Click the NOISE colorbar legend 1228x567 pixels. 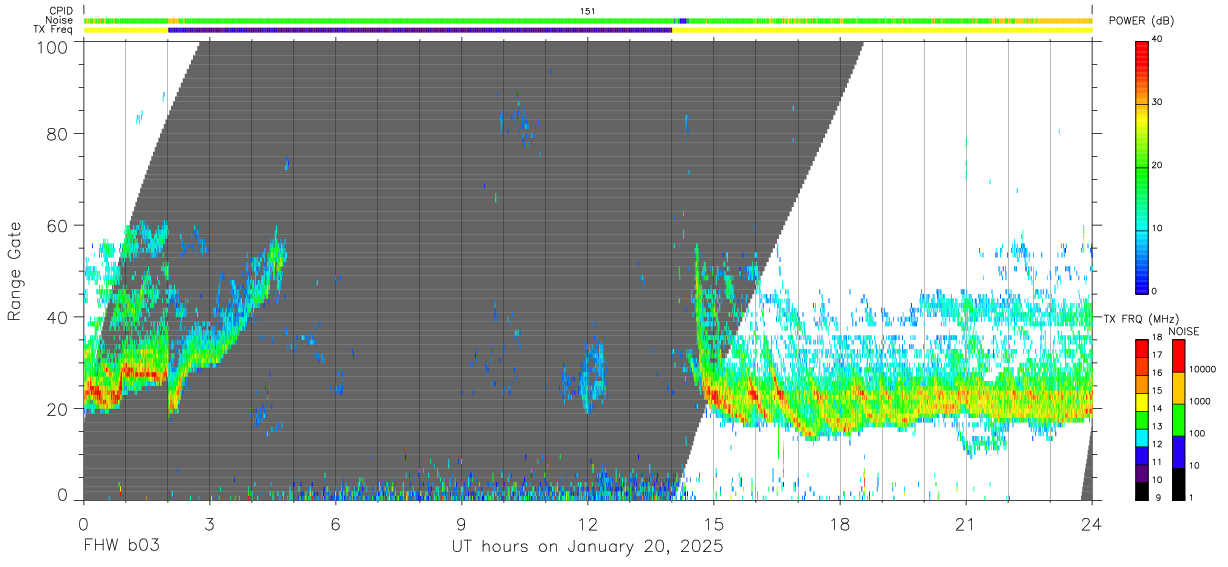click(x=1178, y=420)
